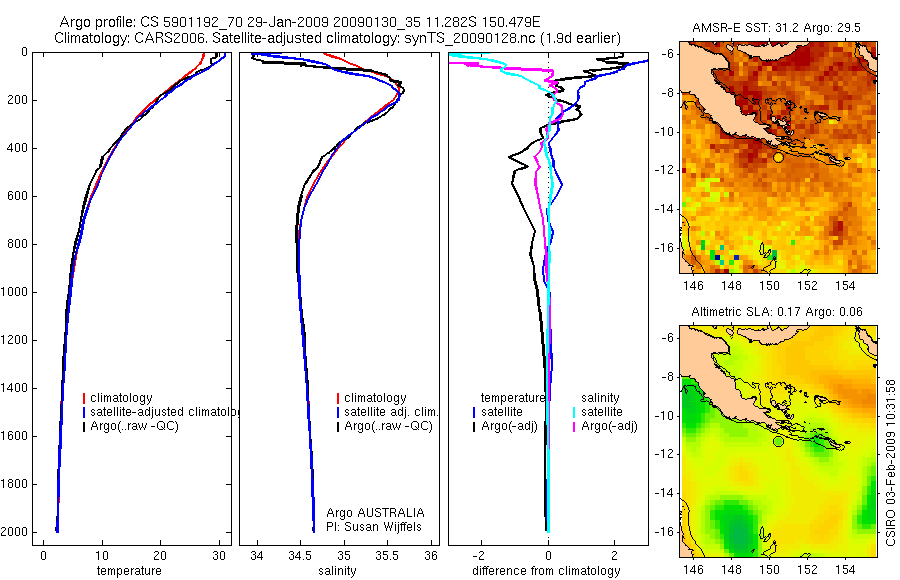This screenshot has width=900, height=580.
Task: Click the 'temperature' x-axis label
Action: point(129,571)
